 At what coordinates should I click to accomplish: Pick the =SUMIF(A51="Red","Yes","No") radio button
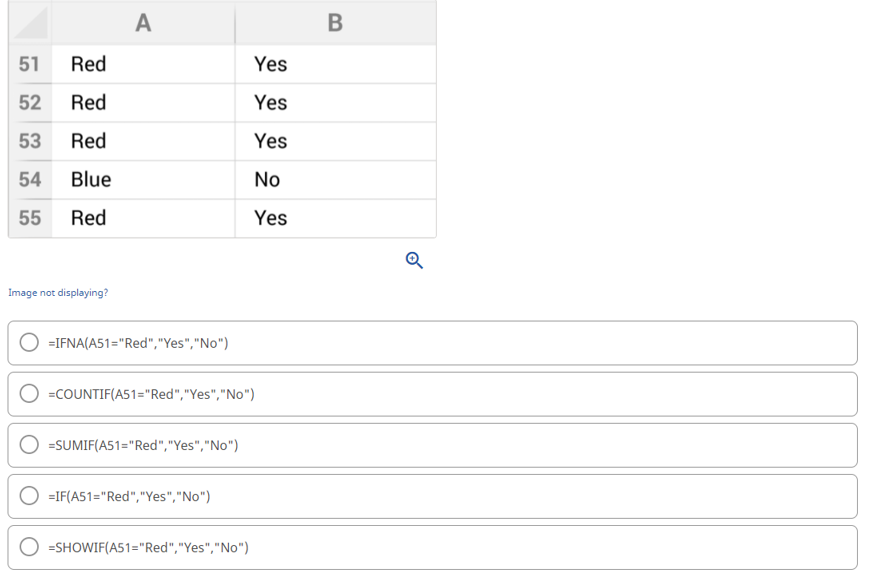(x=27, y=445)
